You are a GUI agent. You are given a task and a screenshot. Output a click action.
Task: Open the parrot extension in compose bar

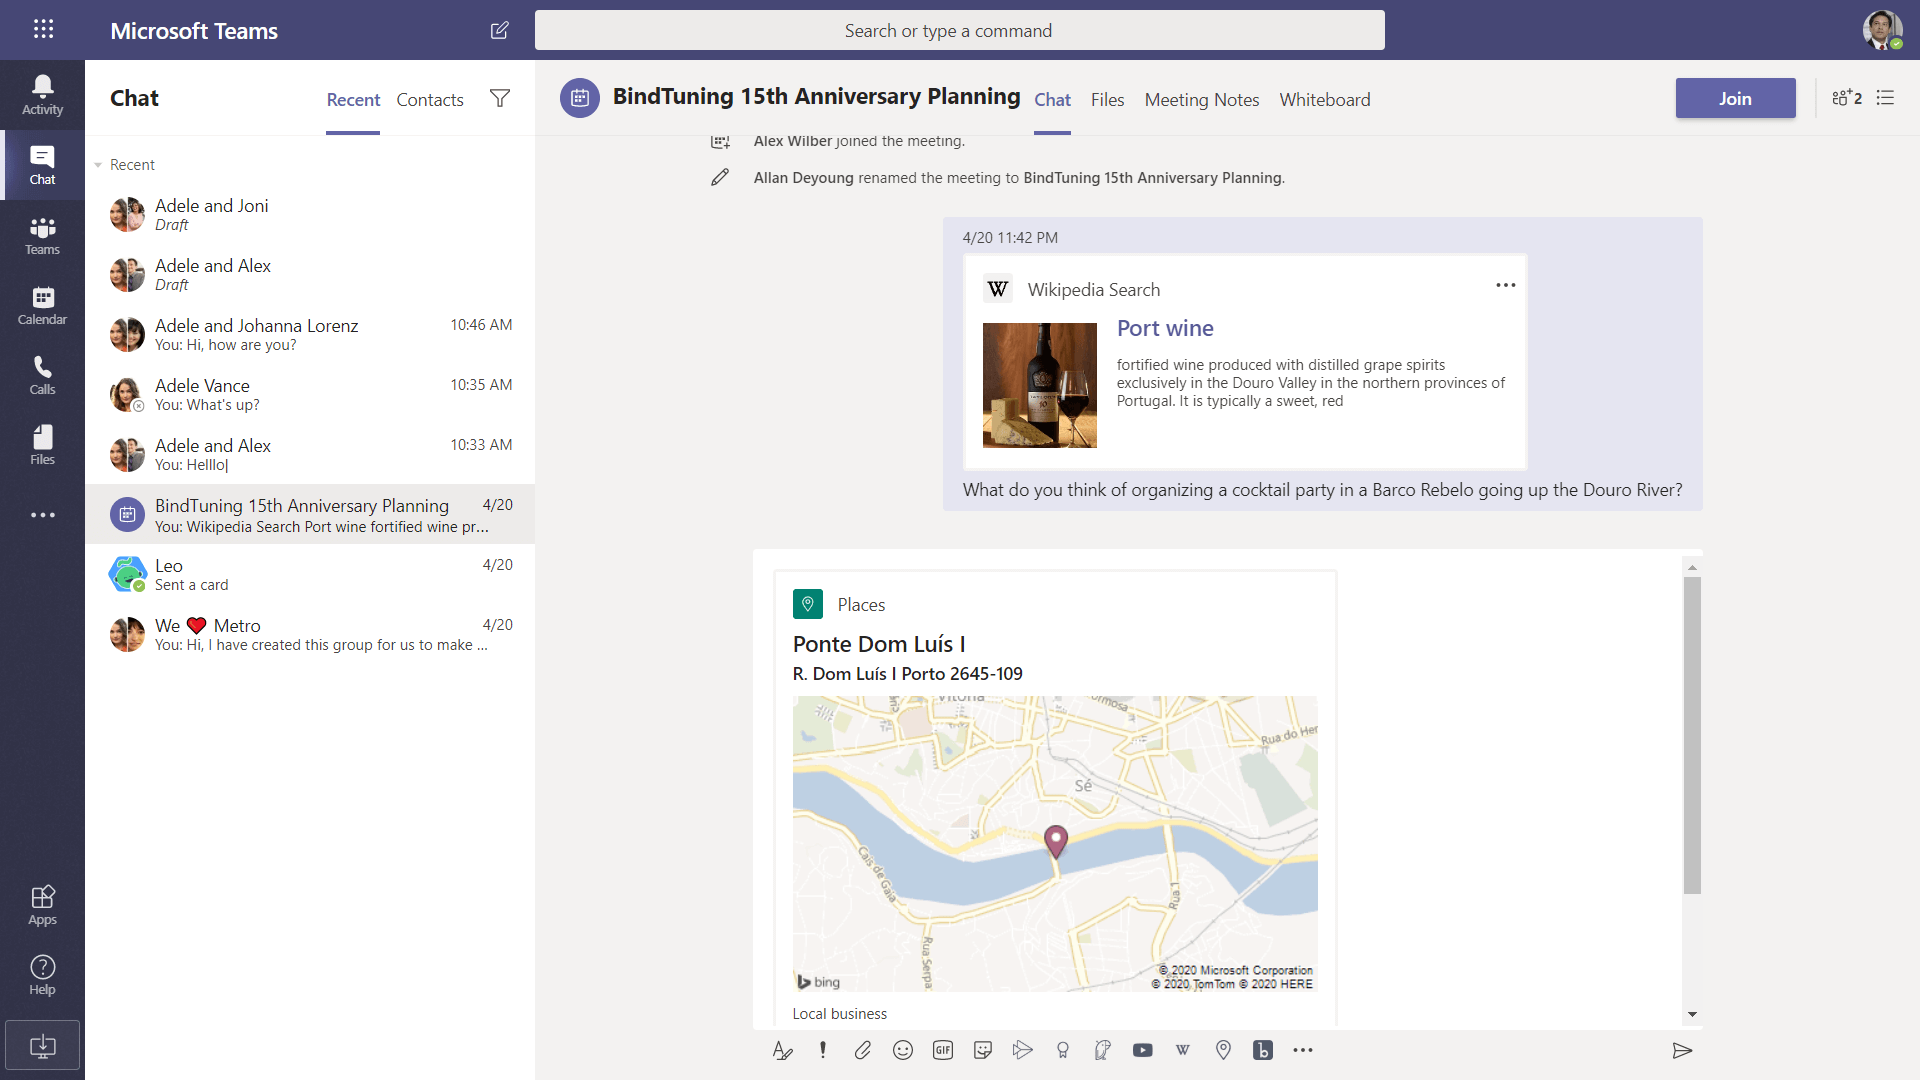(x=1103, y=1050)
